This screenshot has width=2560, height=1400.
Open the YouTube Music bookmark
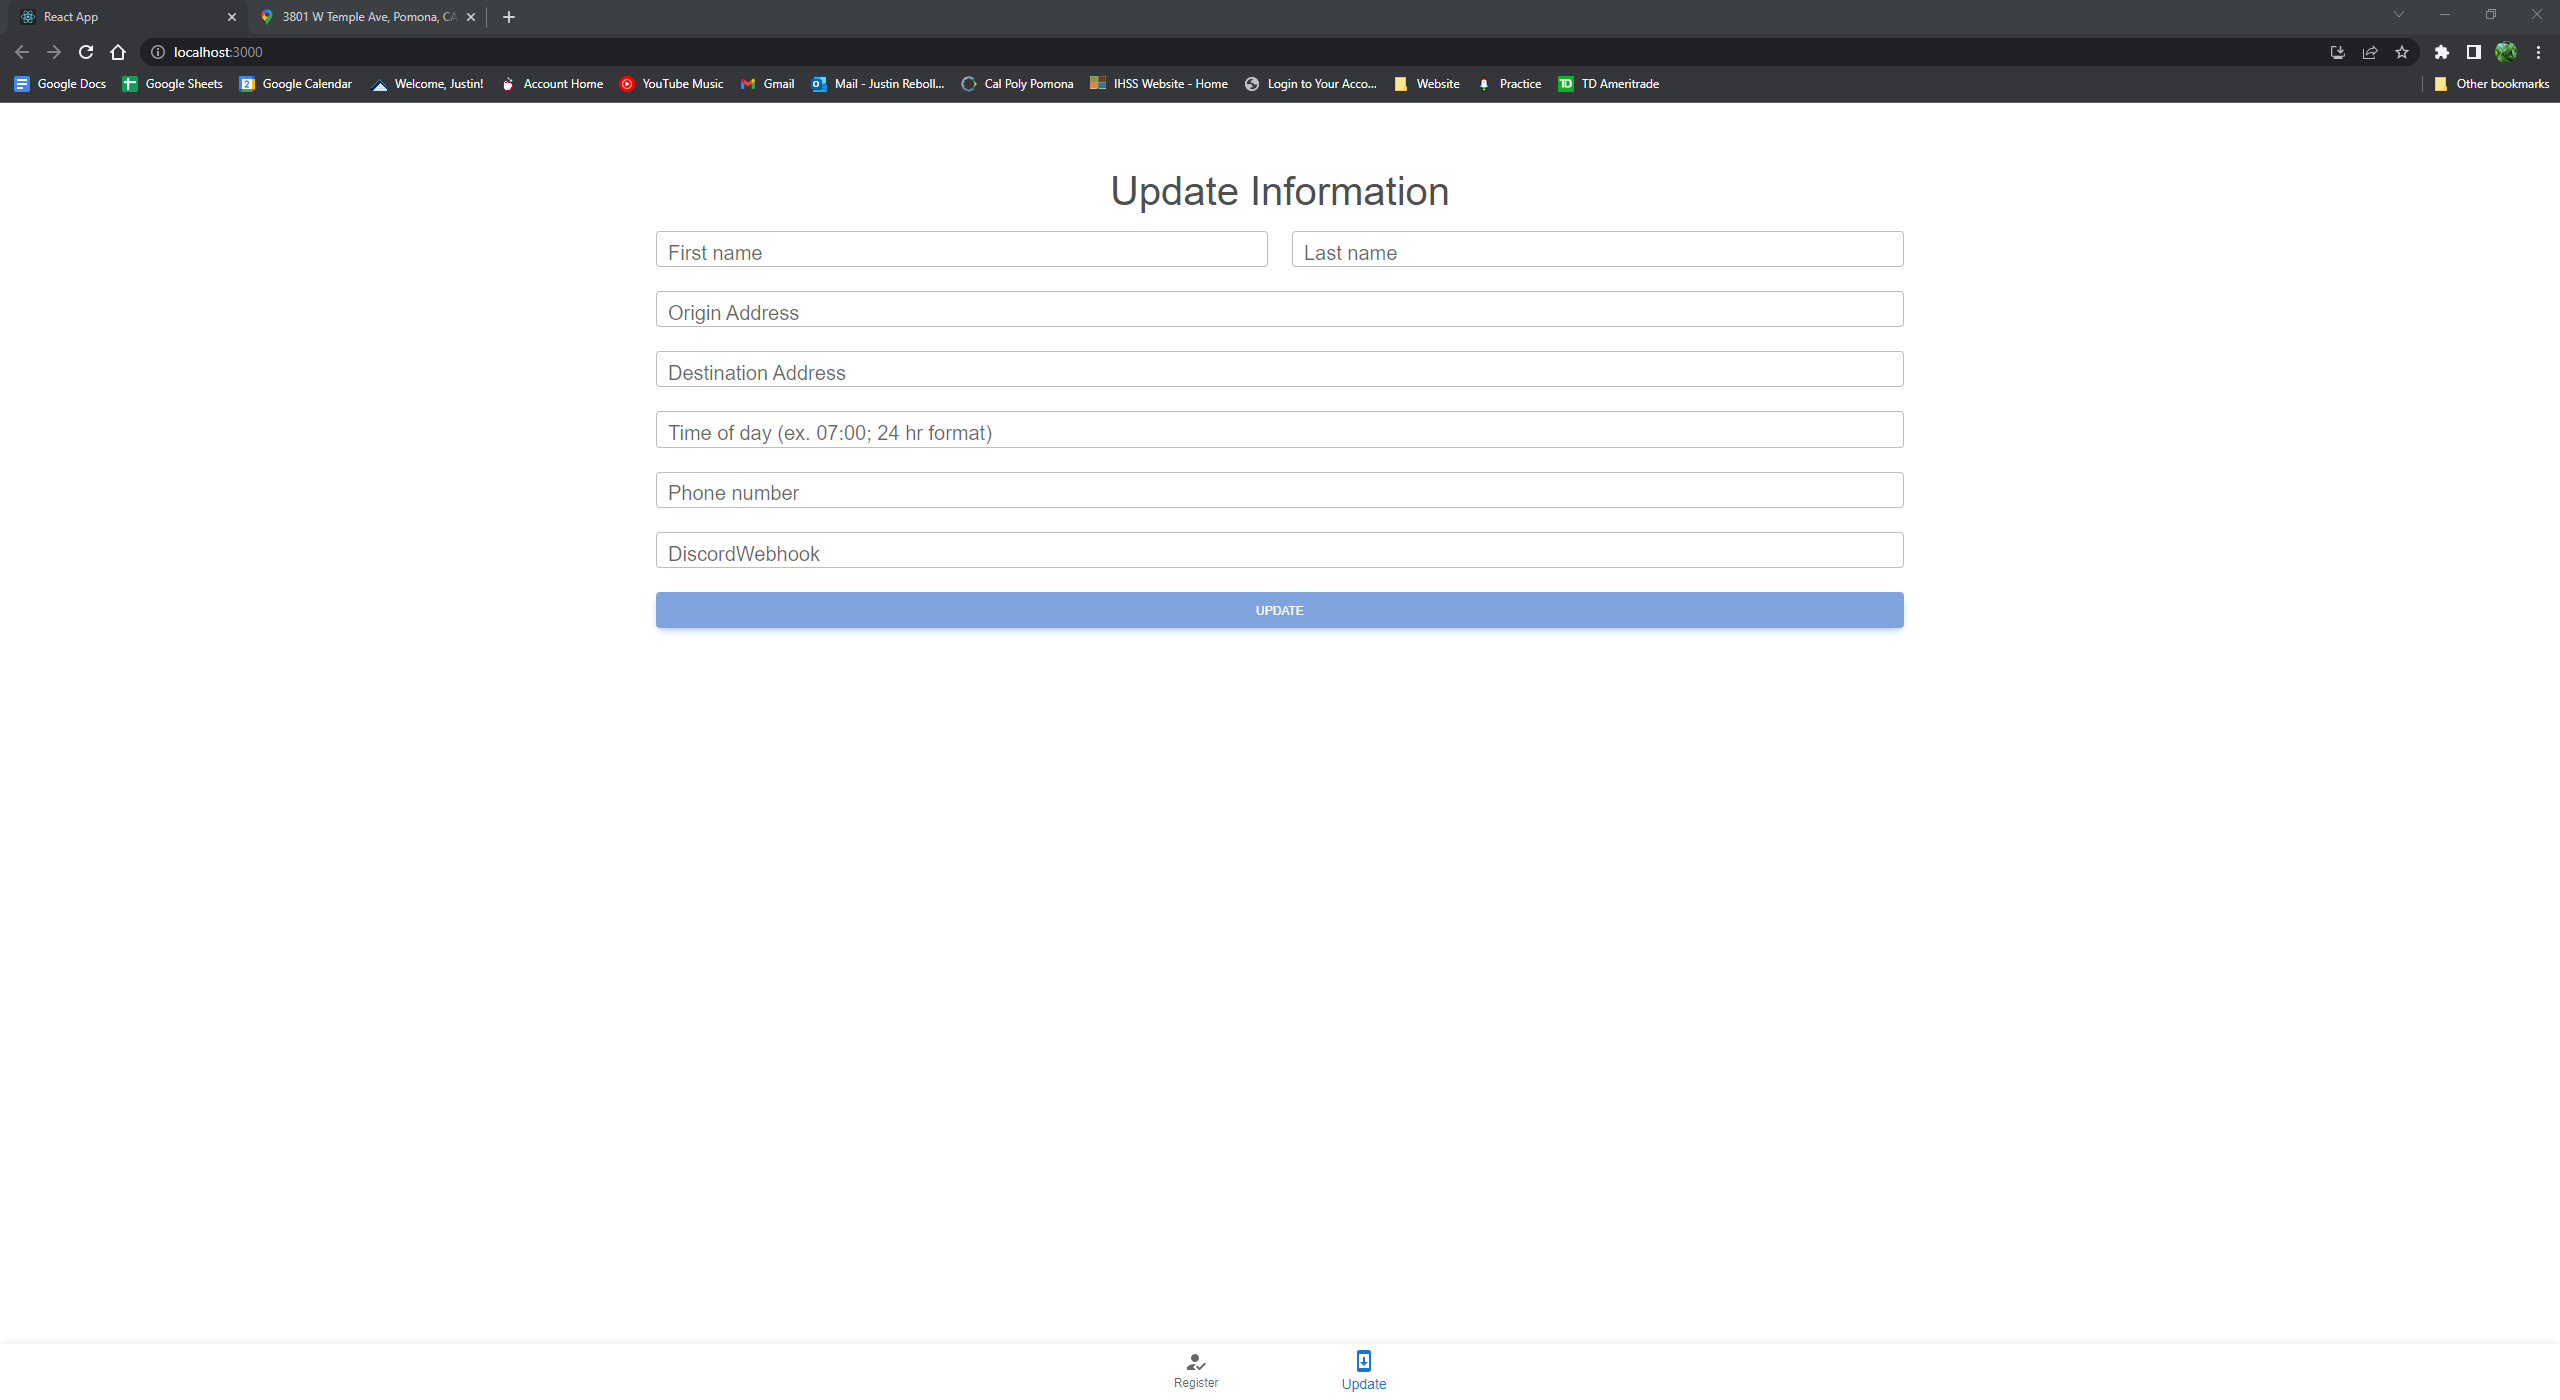[x=672, y=84]
